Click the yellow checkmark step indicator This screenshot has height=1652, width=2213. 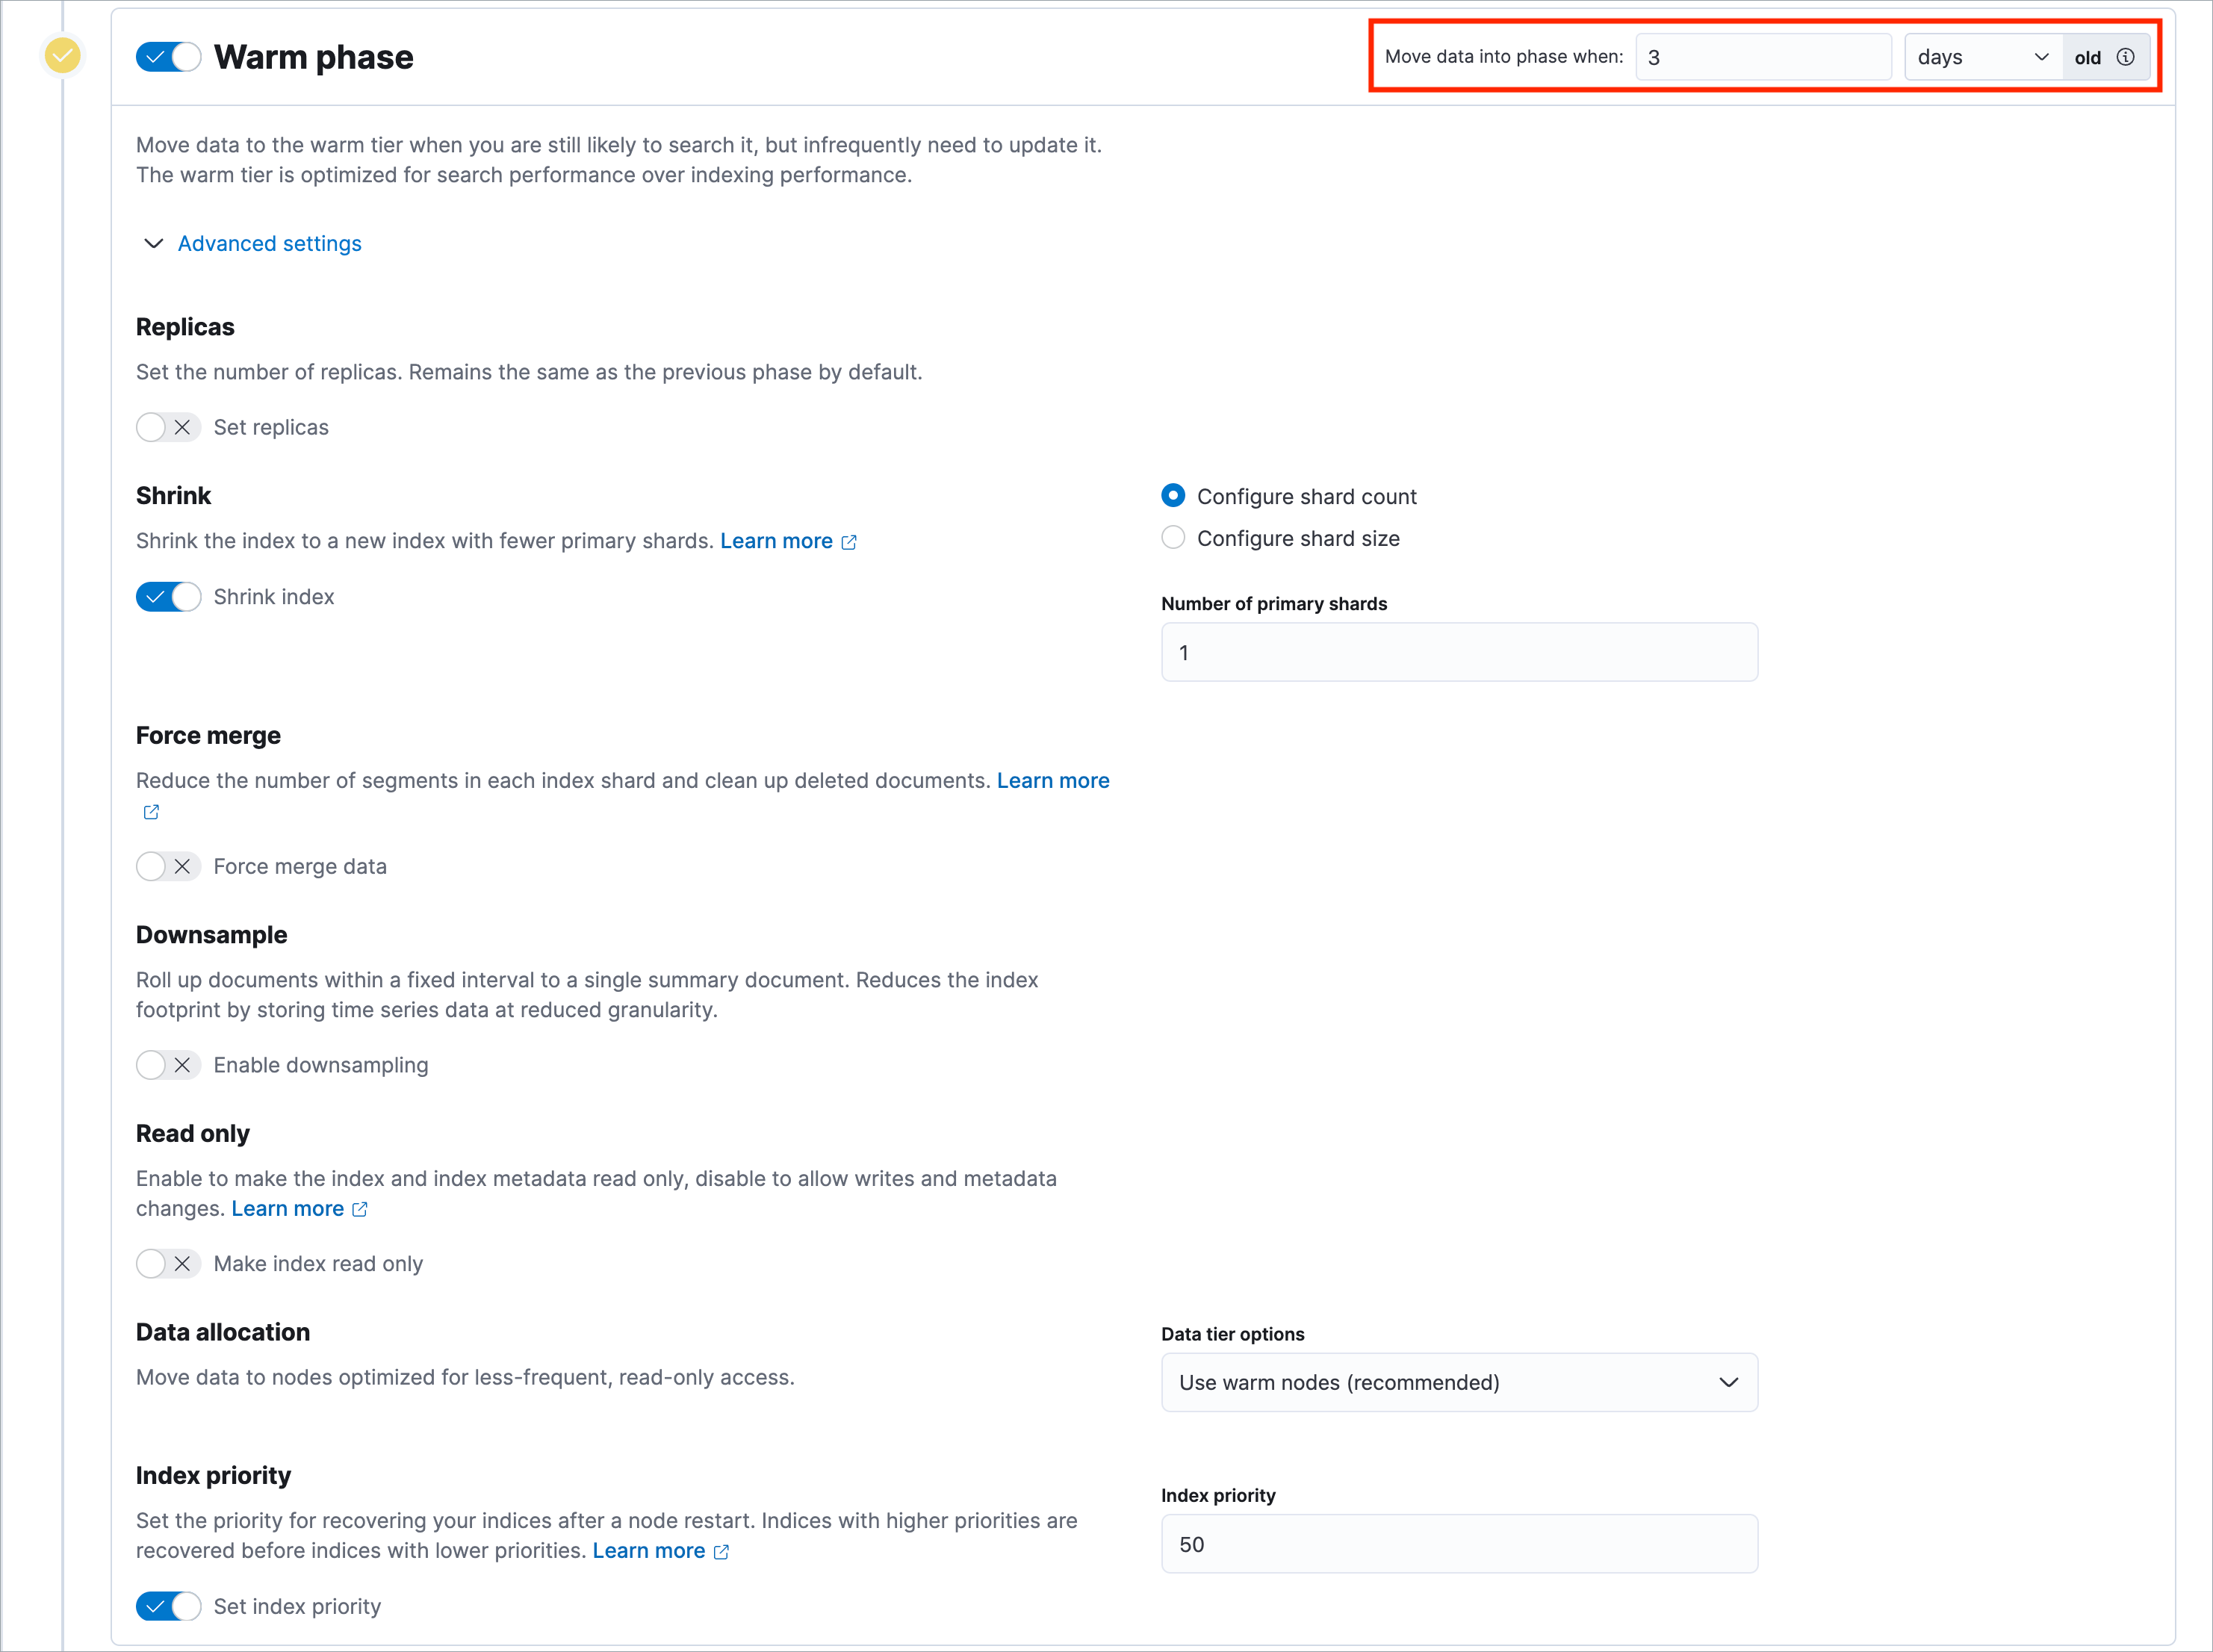point(63,55)
